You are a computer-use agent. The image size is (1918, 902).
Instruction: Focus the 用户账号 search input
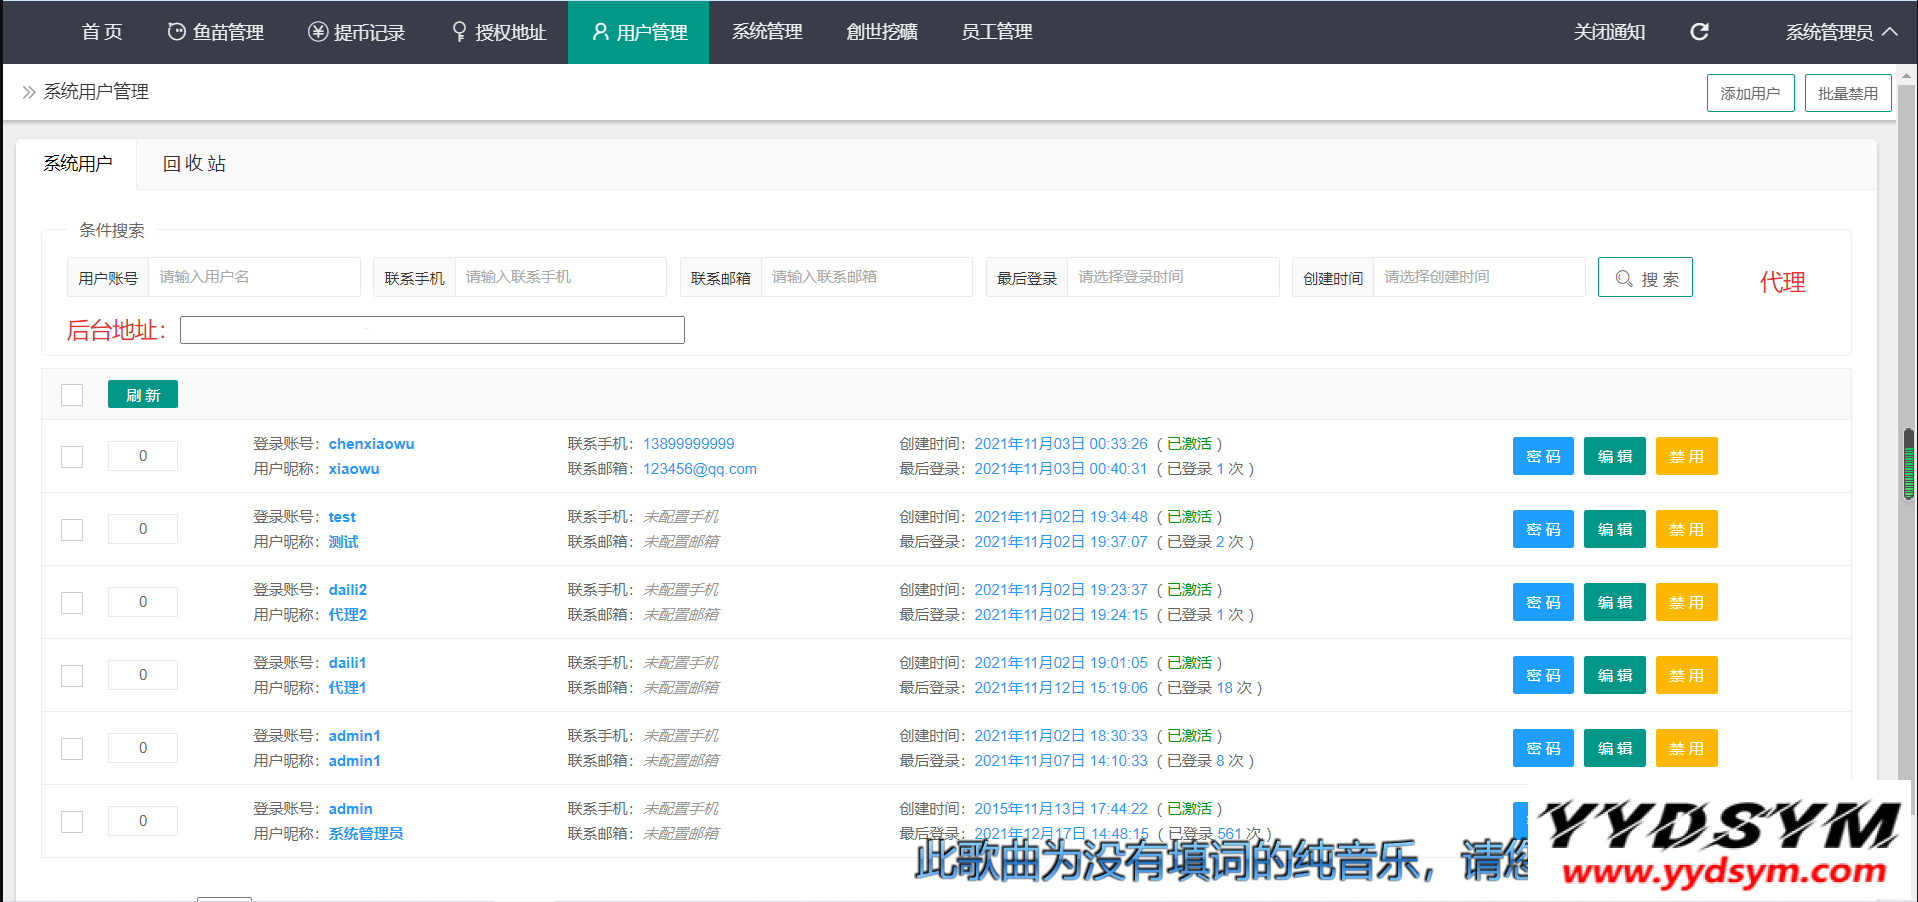pyautogui.click(x=254, y=277)
